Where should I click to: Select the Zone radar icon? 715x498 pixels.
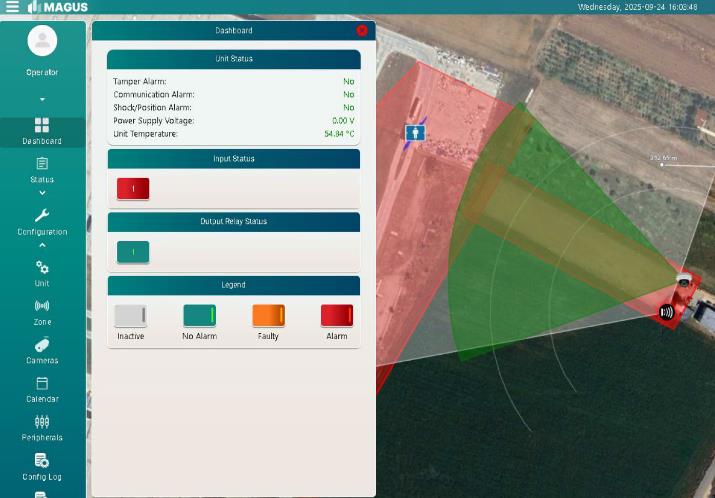[42, 306]
